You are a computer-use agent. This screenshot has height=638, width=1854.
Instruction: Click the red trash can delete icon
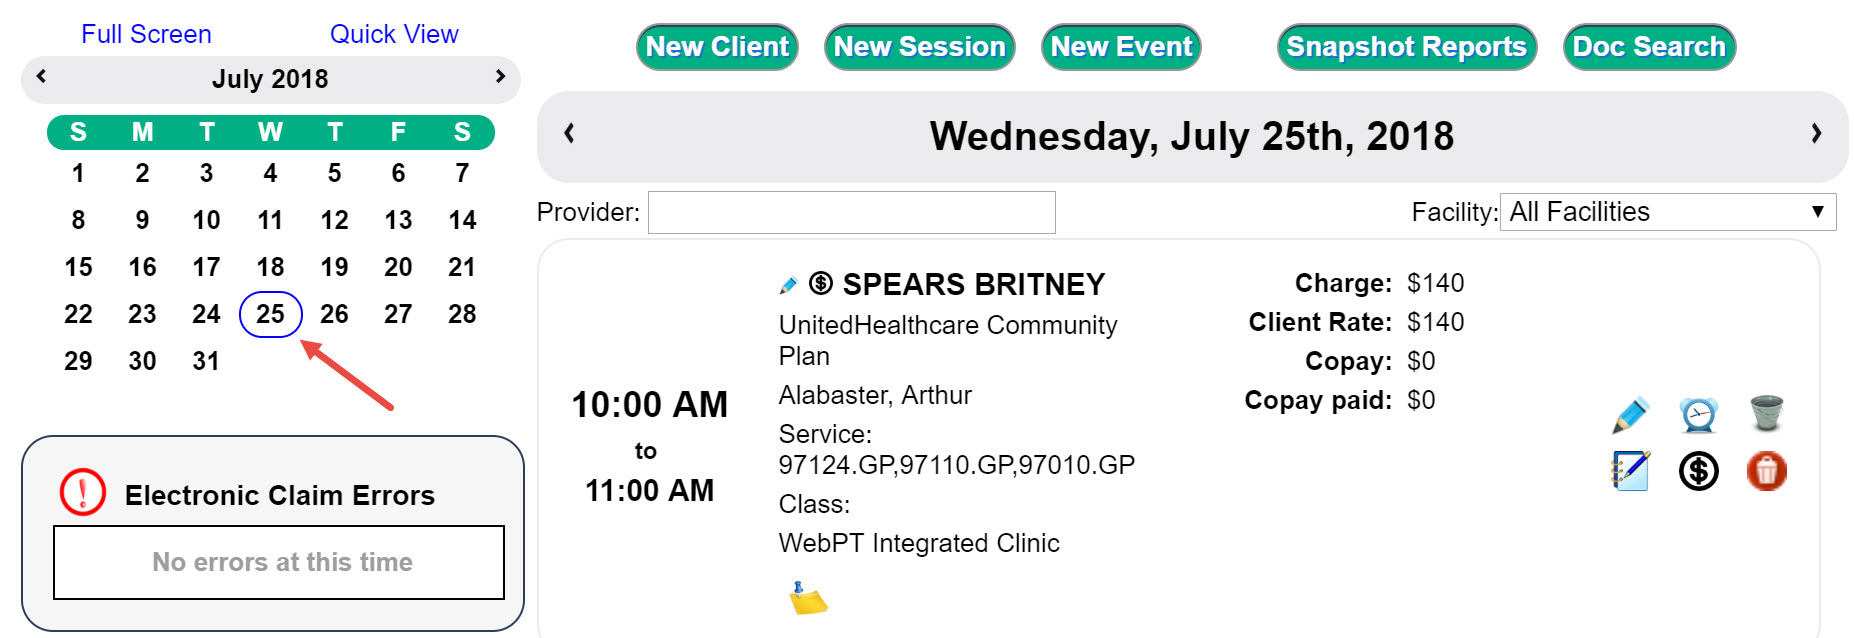point(1767,471)
